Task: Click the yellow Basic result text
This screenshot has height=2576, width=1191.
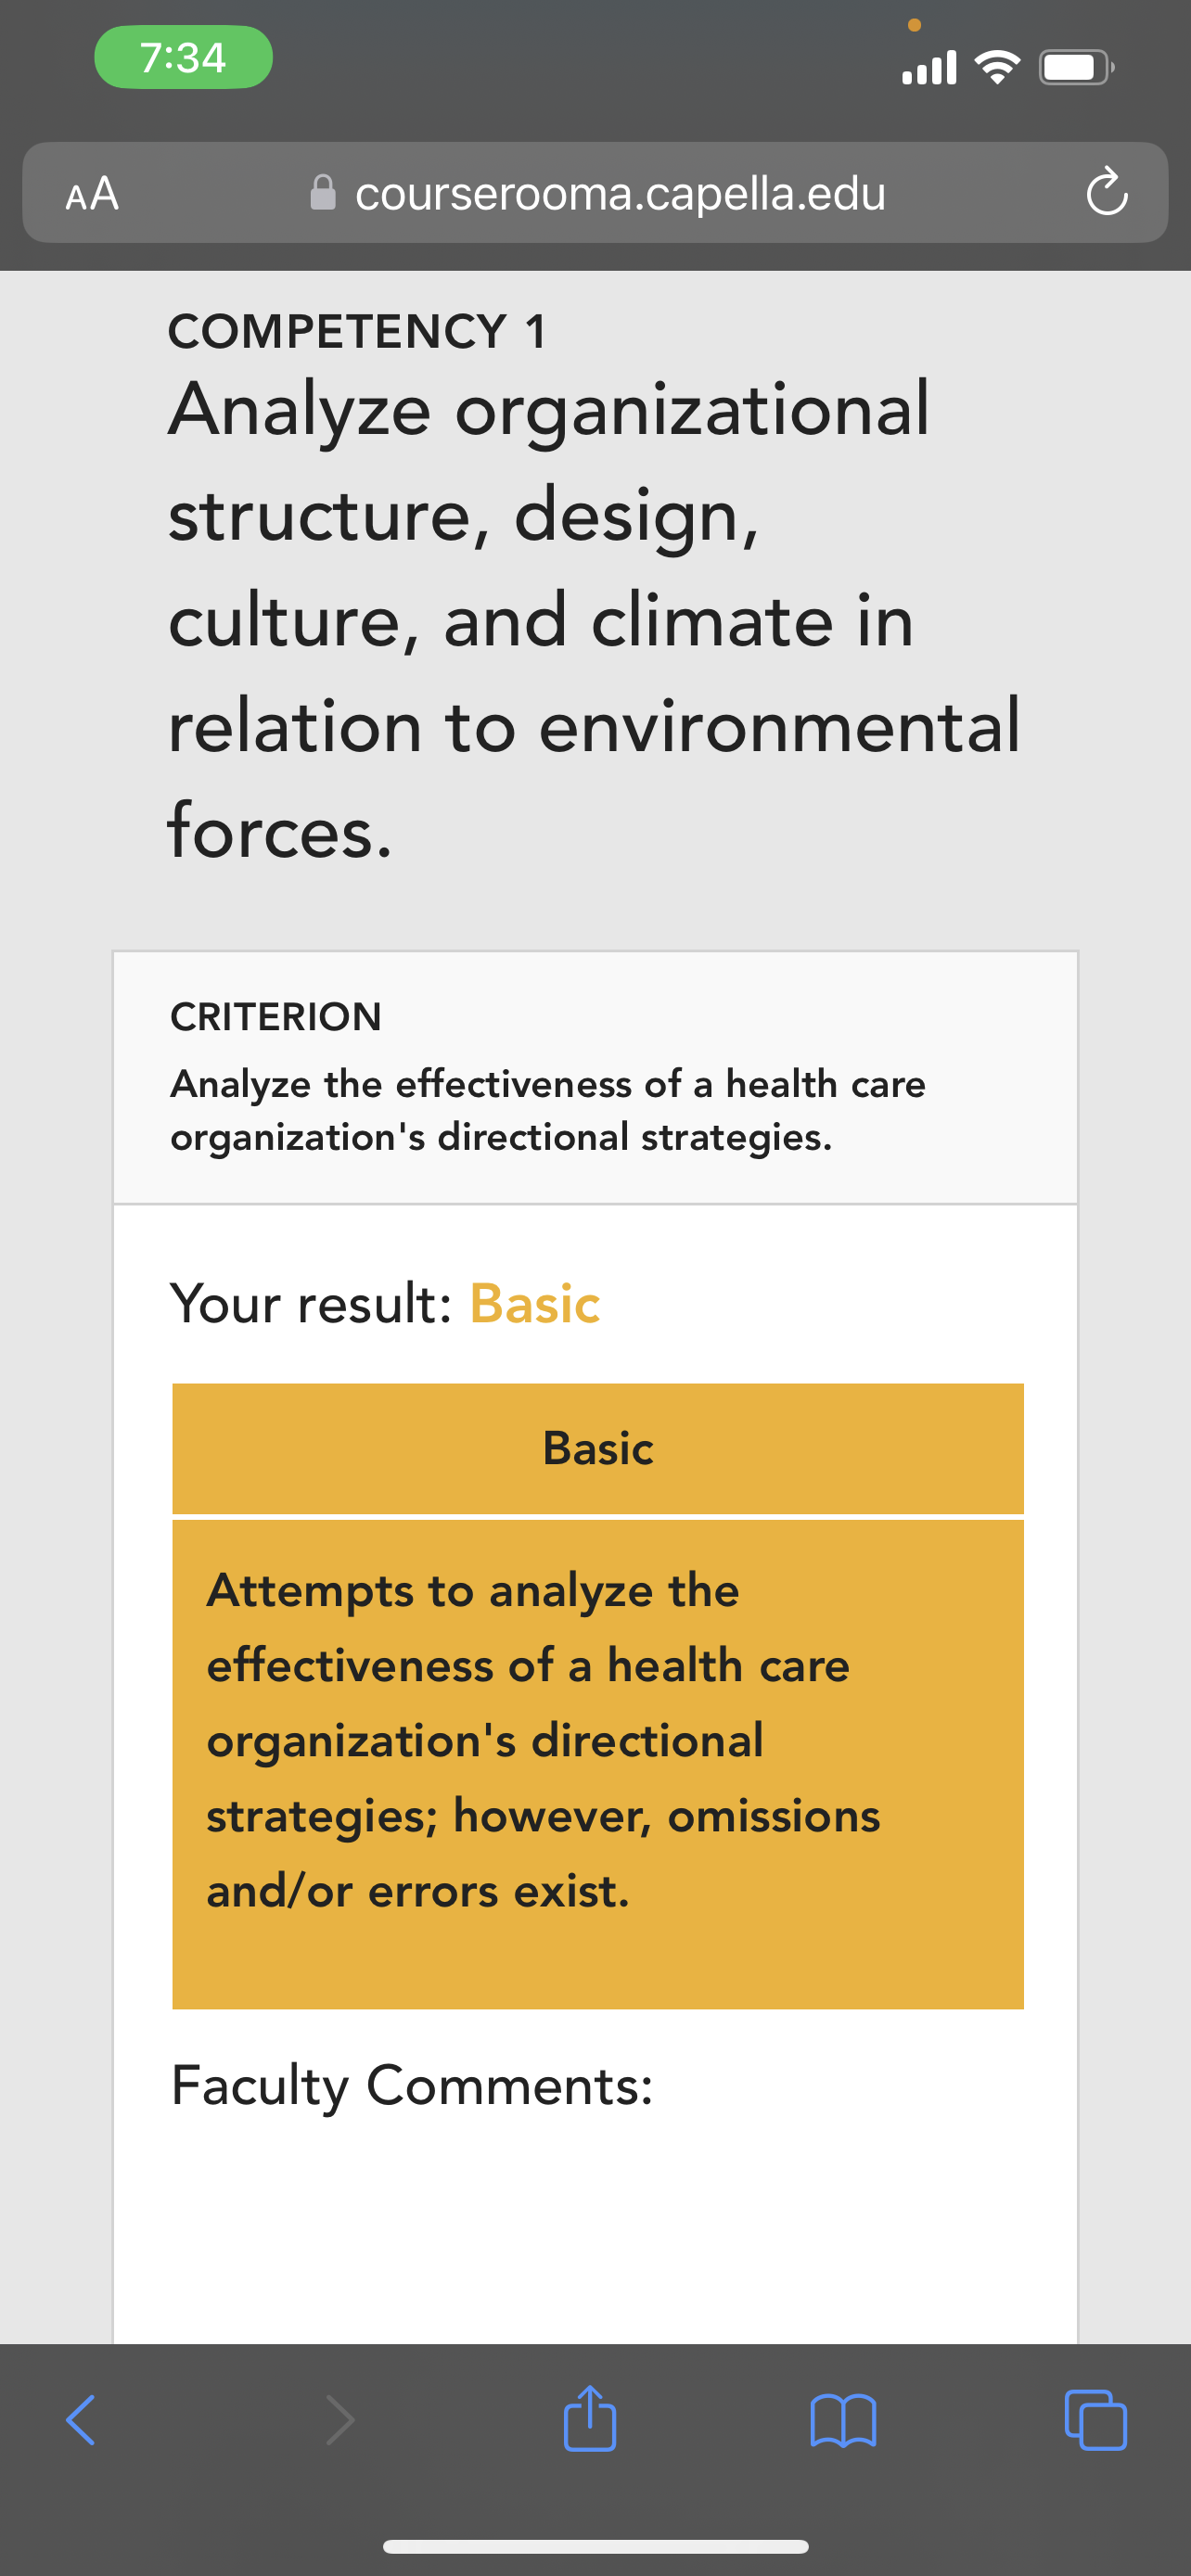Action: coord(535,1303)
